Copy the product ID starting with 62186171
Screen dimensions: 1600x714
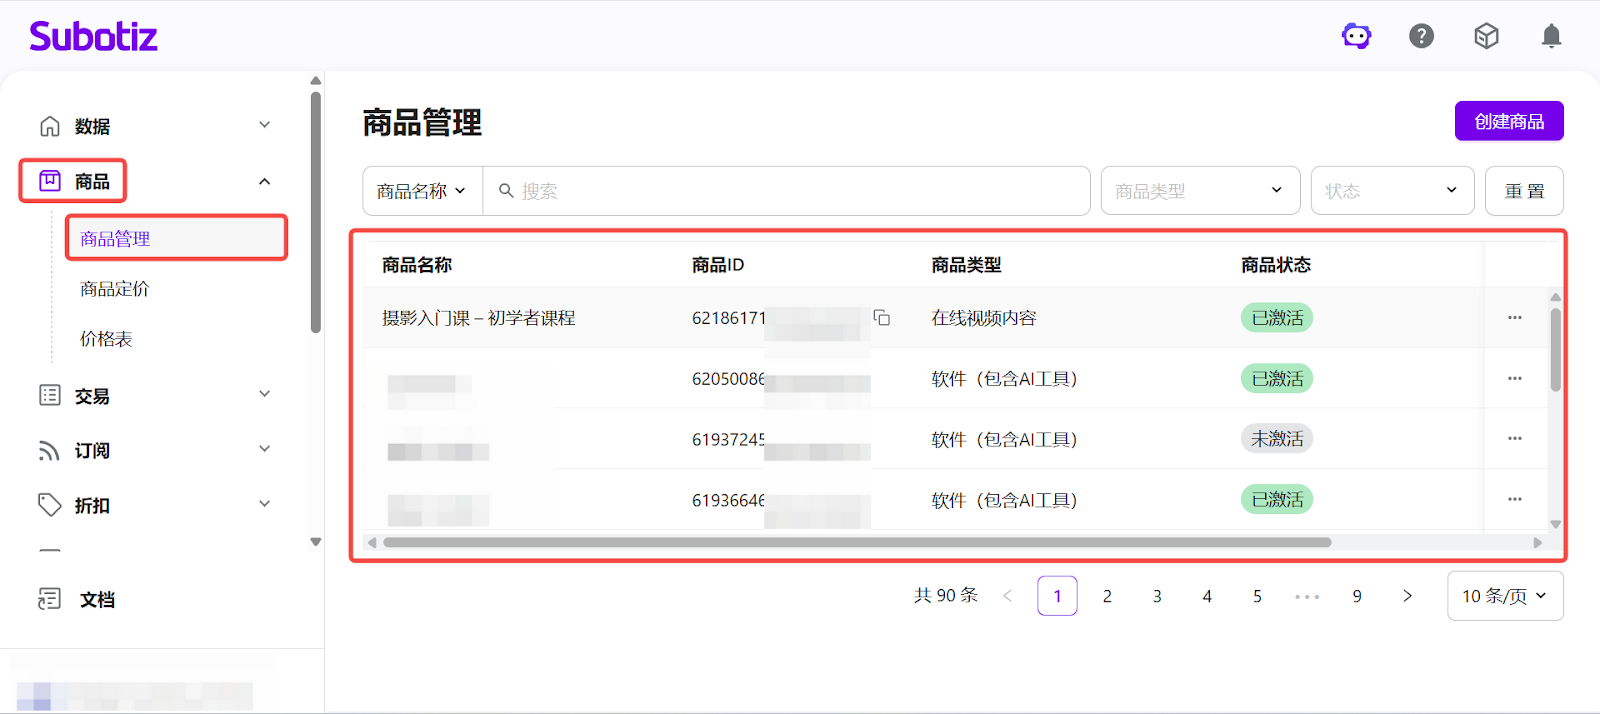pos(881,318)
